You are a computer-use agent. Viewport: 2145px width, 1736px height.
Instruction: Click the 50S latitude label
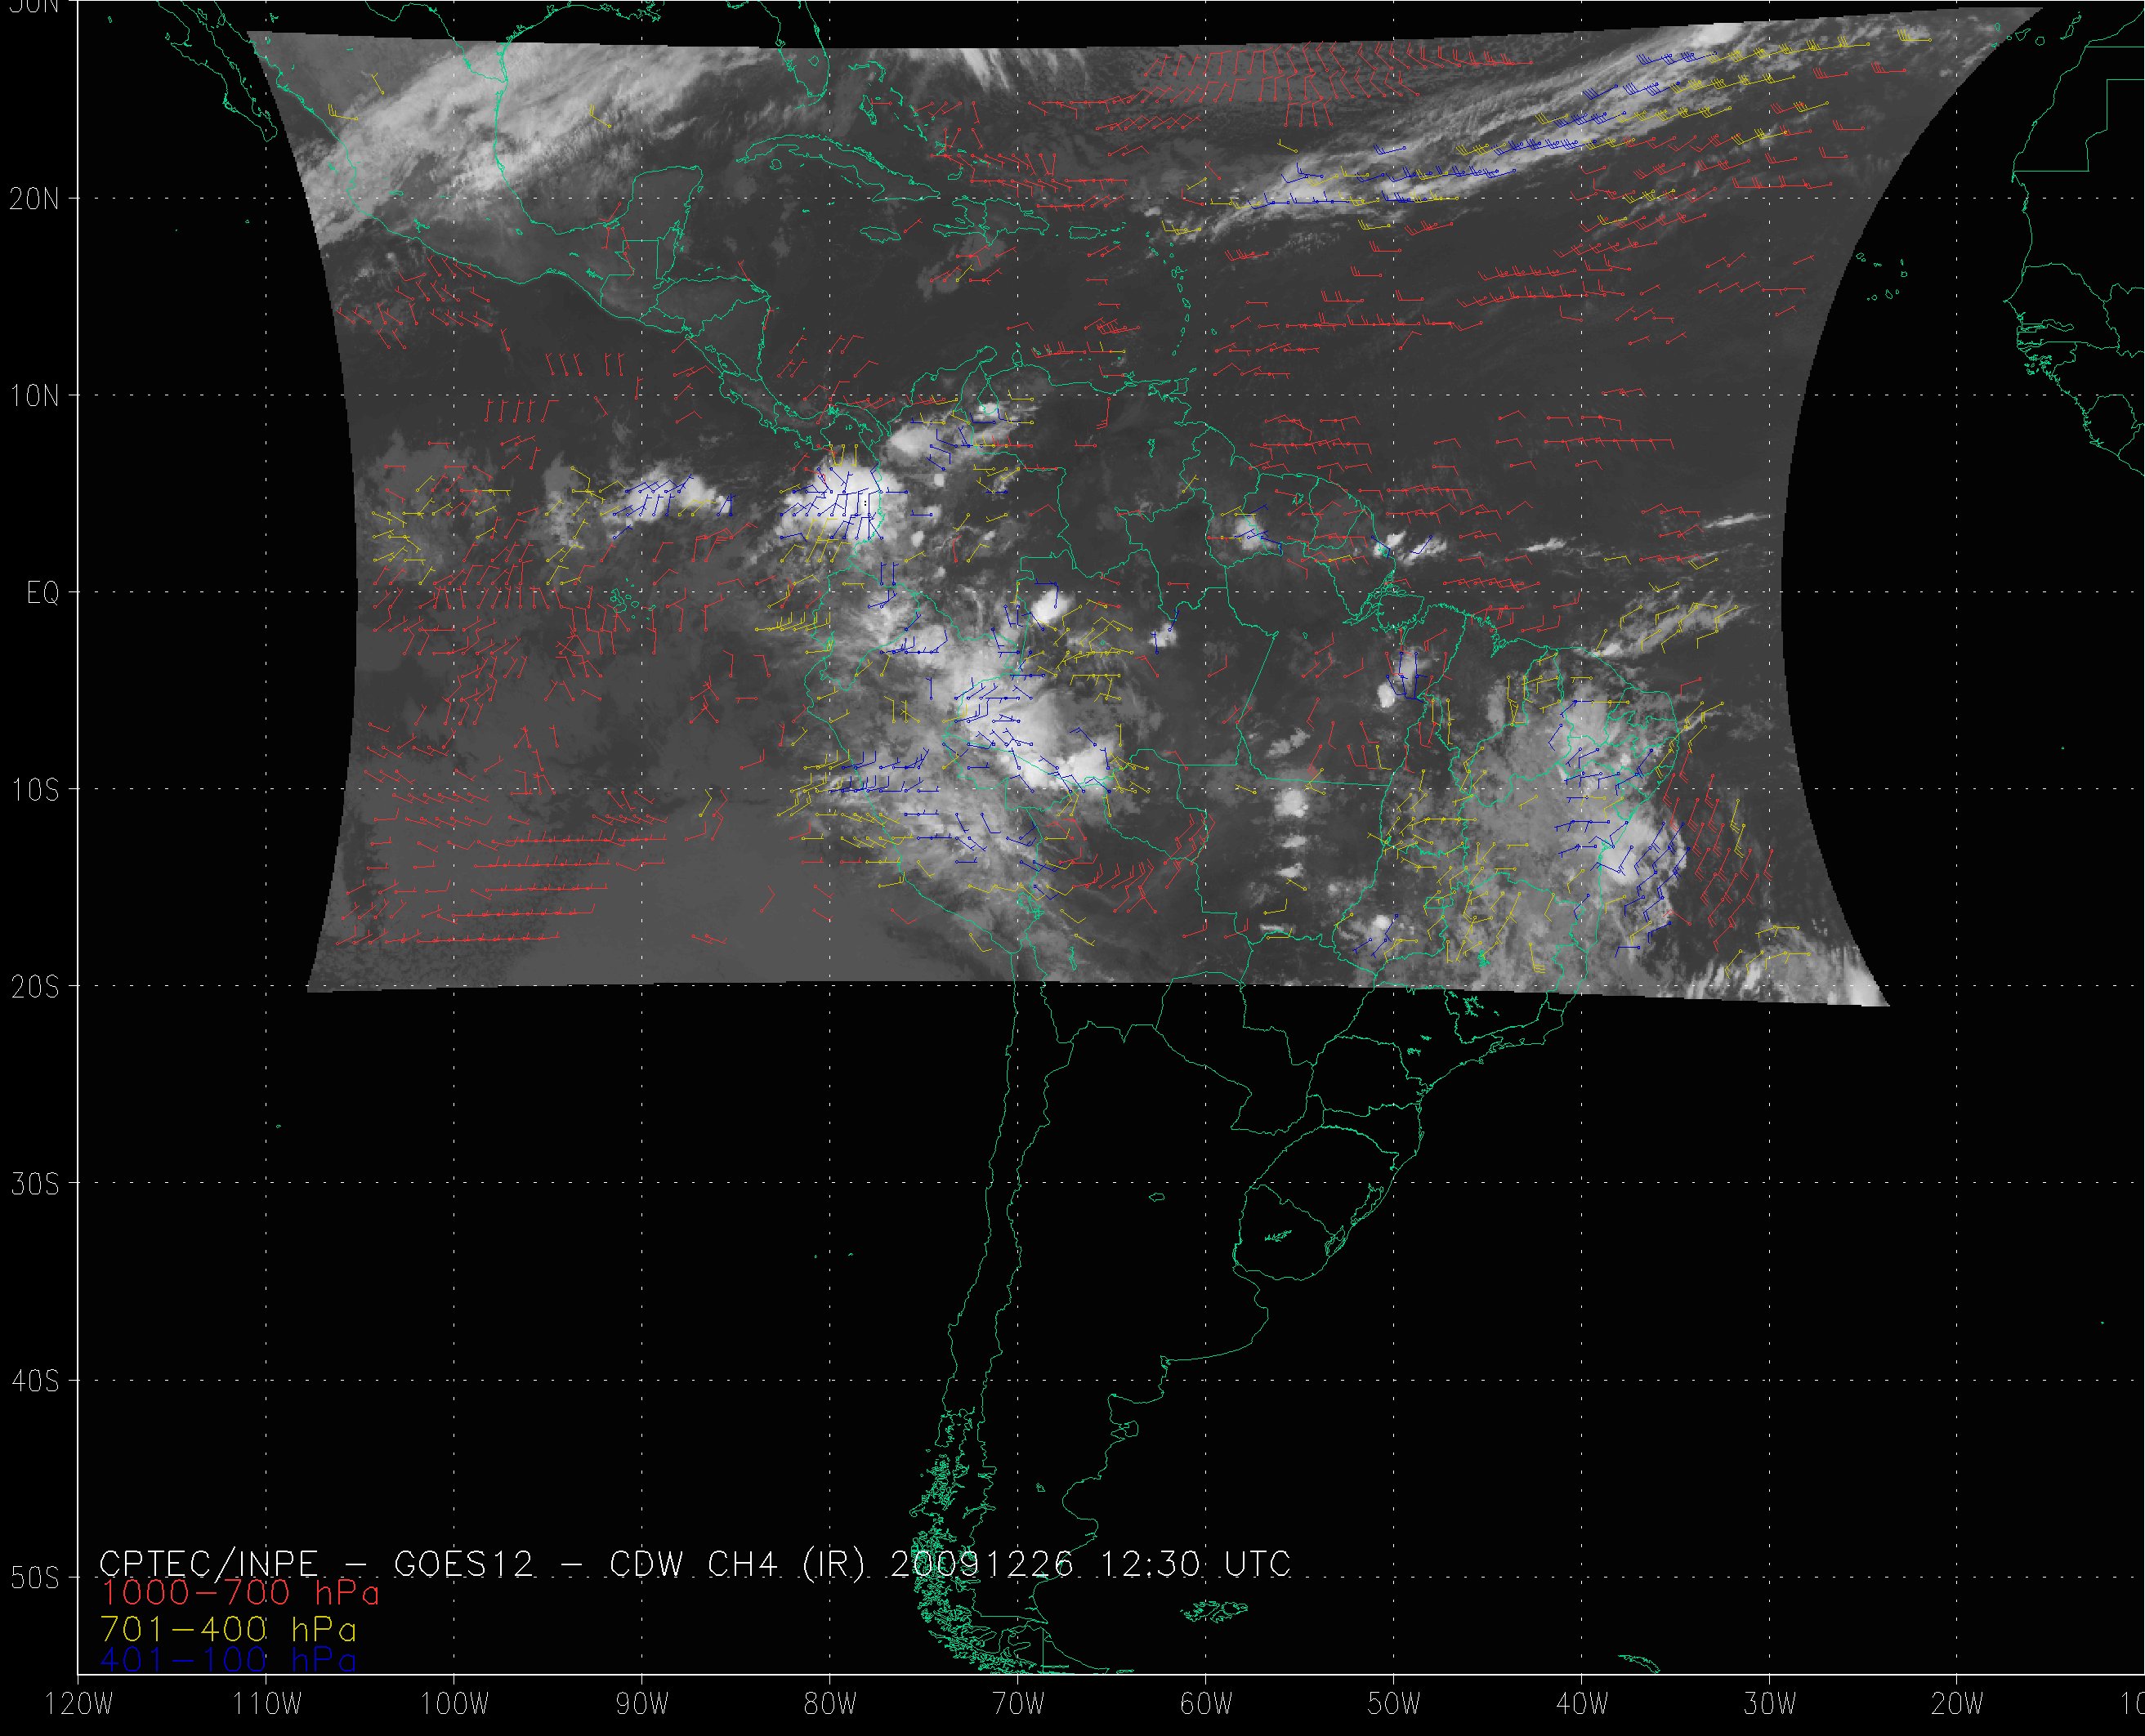pyautogui.click(x=34, y=1578)
